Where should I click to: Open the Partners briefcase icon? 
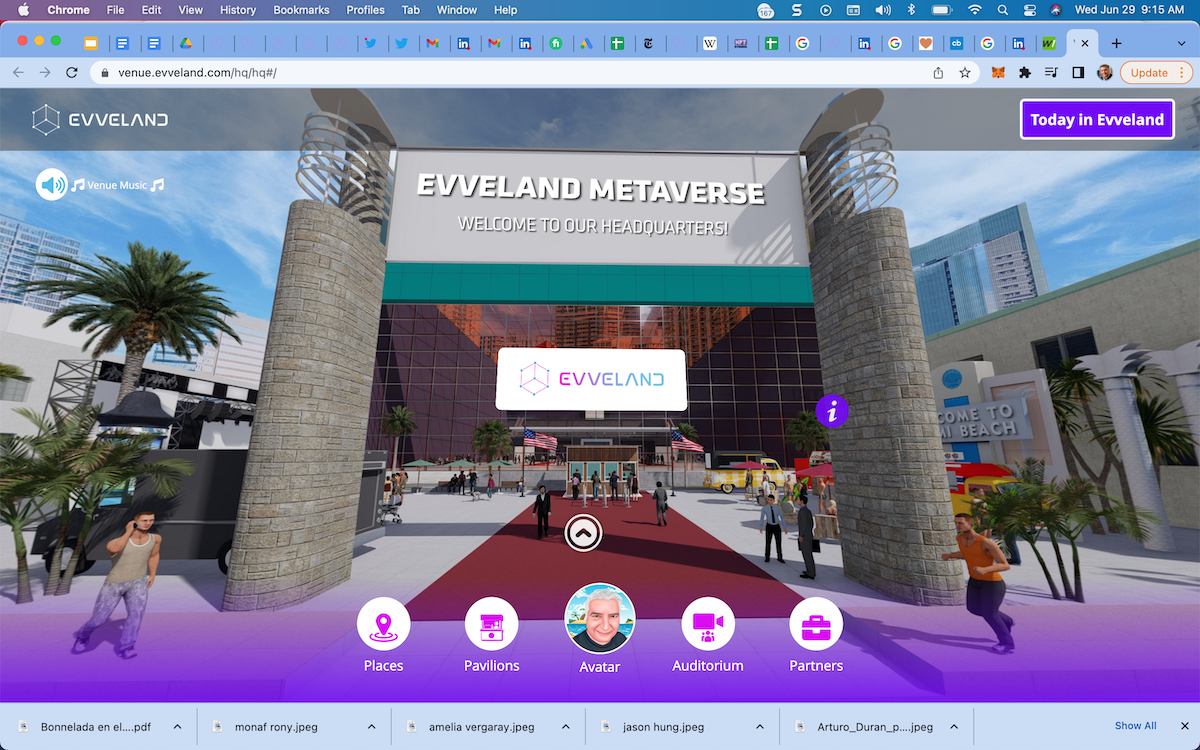816,624
